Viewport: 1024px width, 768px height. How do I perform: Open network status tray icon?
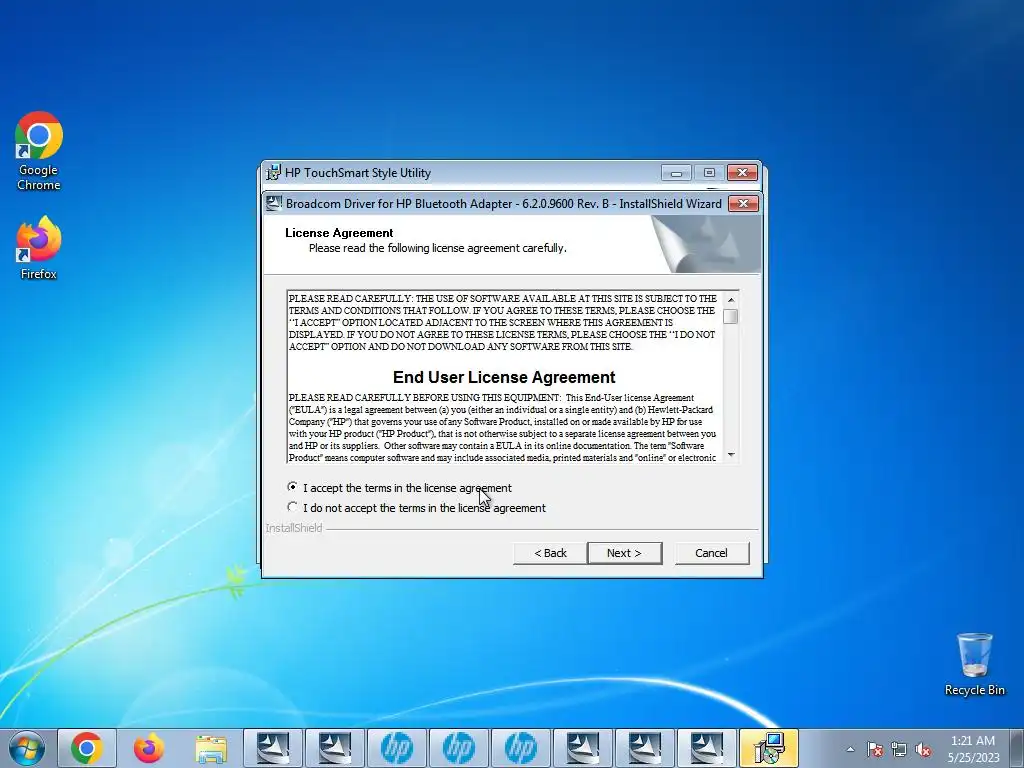click(899, 749)
